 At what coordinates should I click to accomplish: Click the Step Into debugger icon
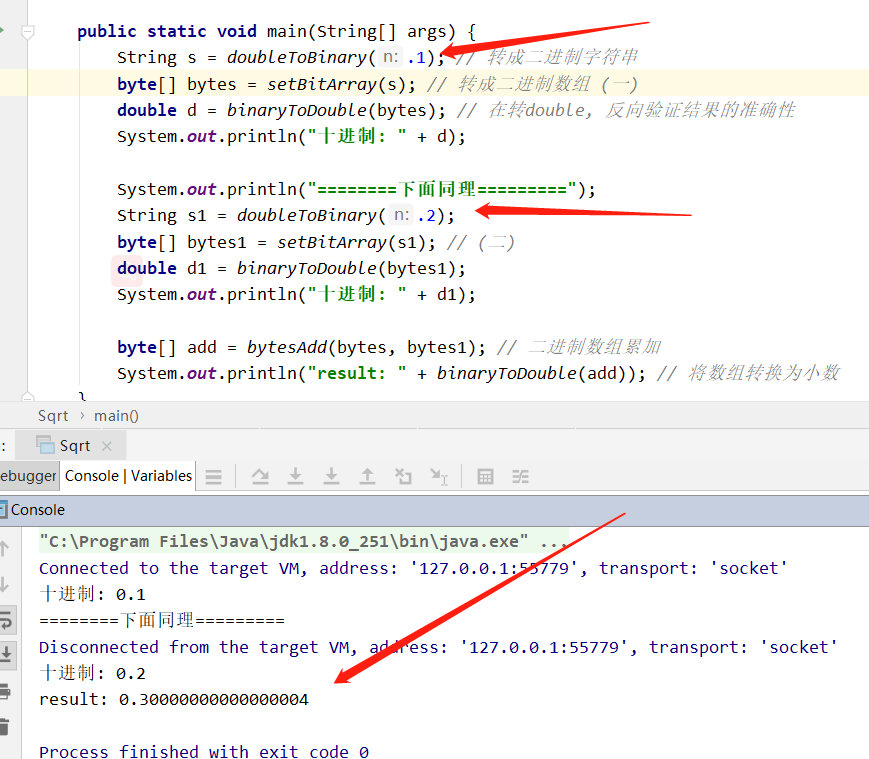295,476
